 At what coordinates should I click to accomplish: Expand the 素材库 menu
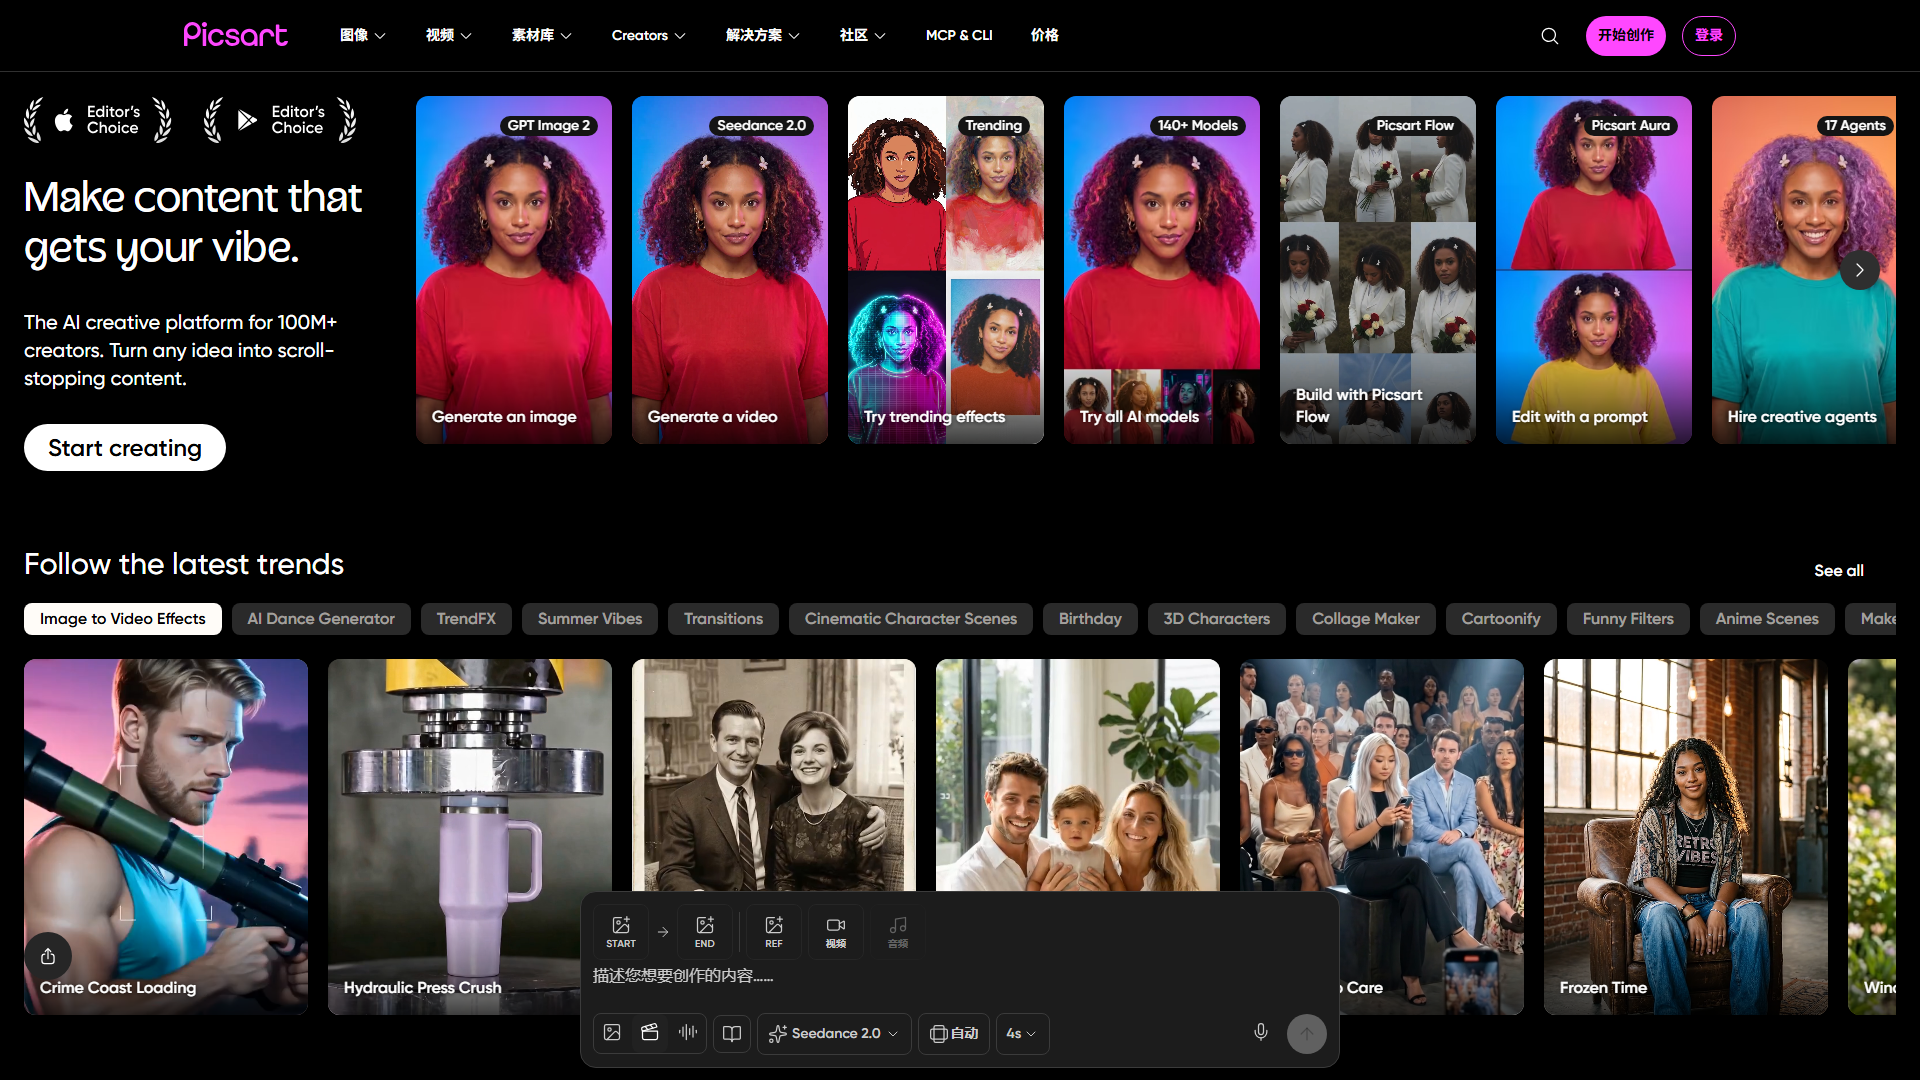pos(541,35)
